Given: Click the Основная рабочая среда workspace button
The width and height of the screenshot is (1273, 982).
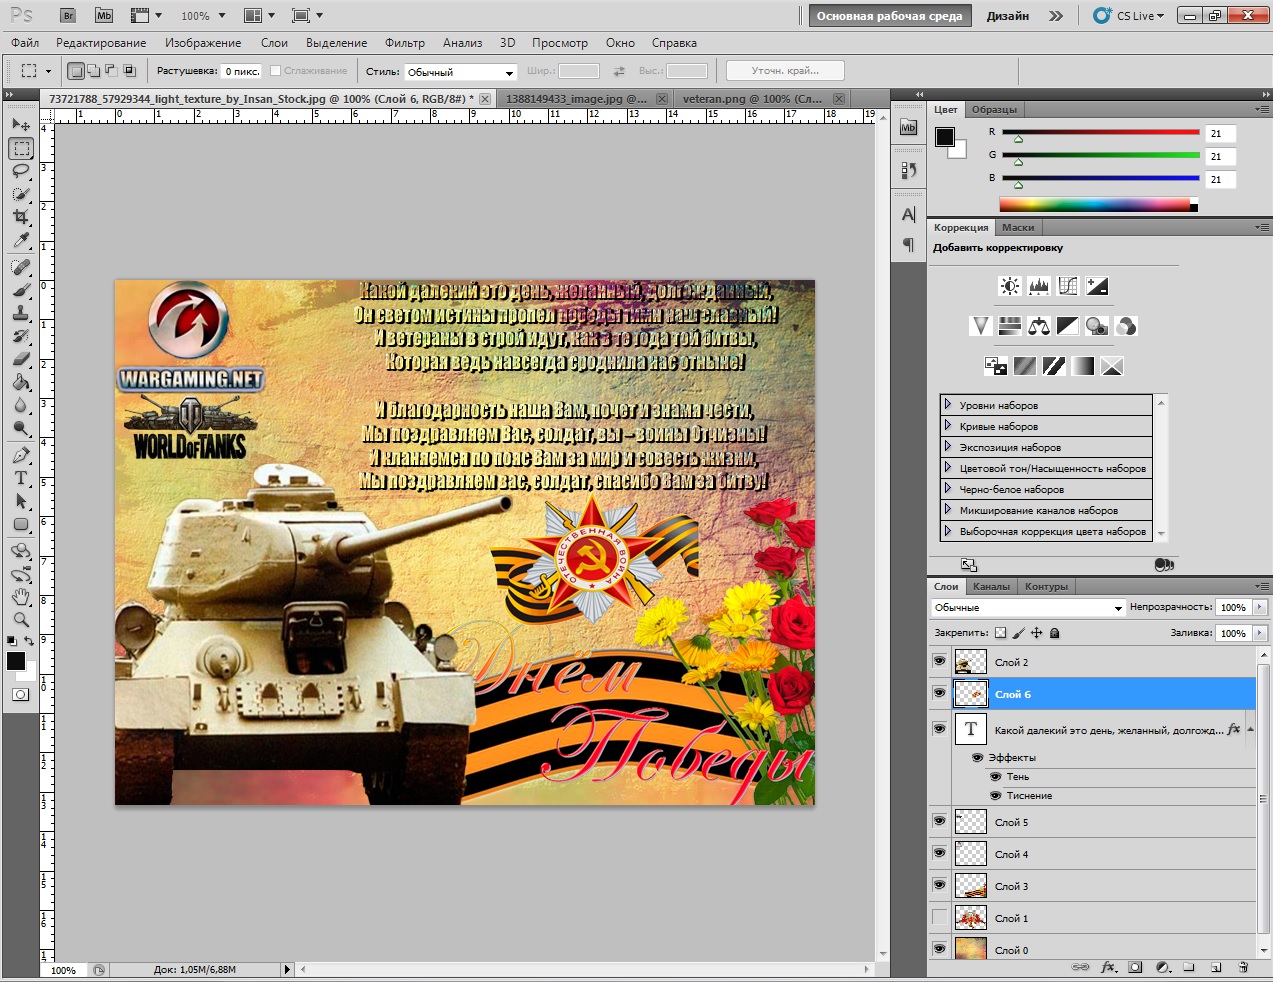Looking at the screenshot, I should click(x=889, y=16).
